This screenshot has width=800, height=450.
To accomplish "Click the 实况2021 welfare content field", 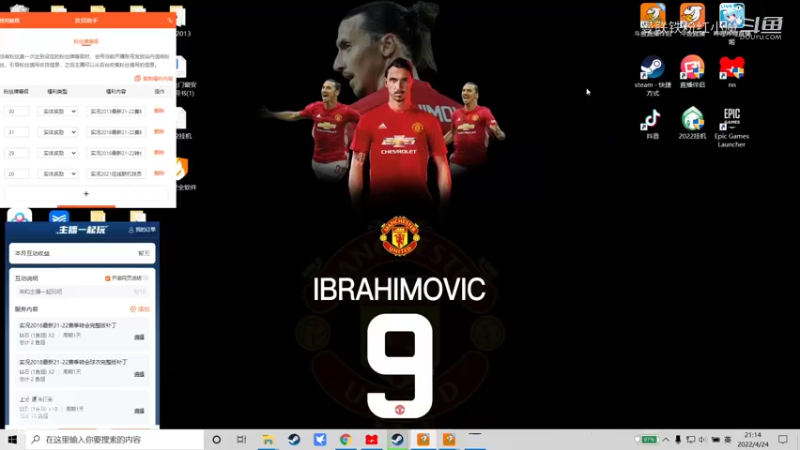I will pos(116,174).
